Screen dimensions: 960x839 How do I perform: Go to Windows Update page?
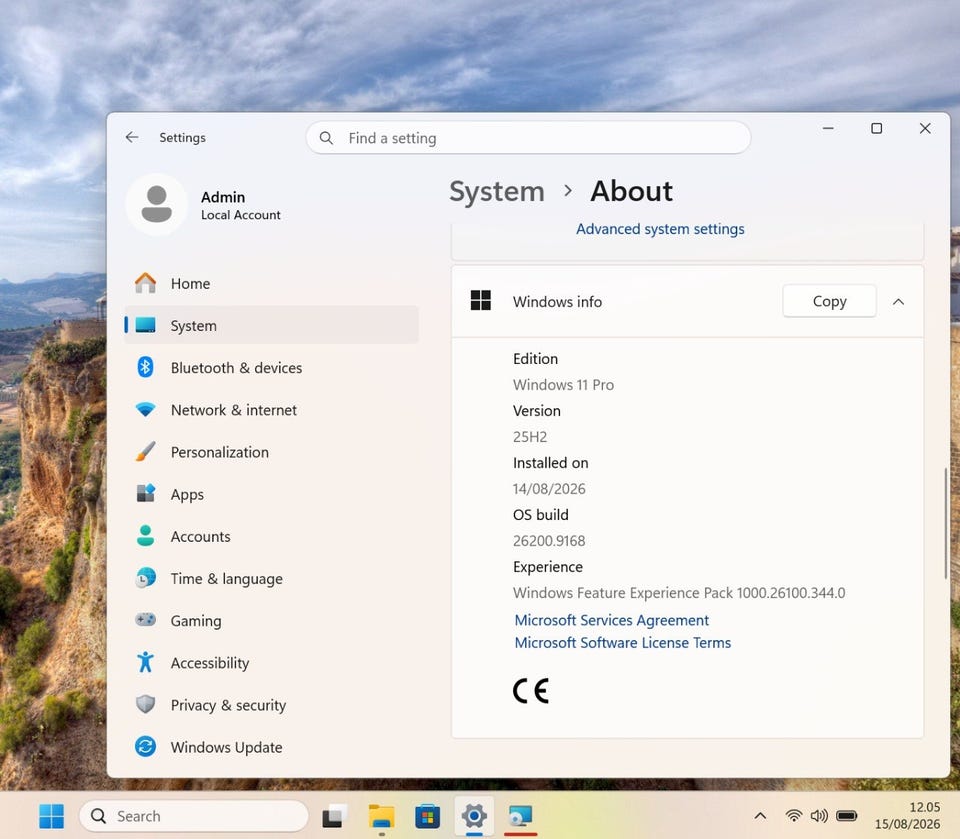271,747
